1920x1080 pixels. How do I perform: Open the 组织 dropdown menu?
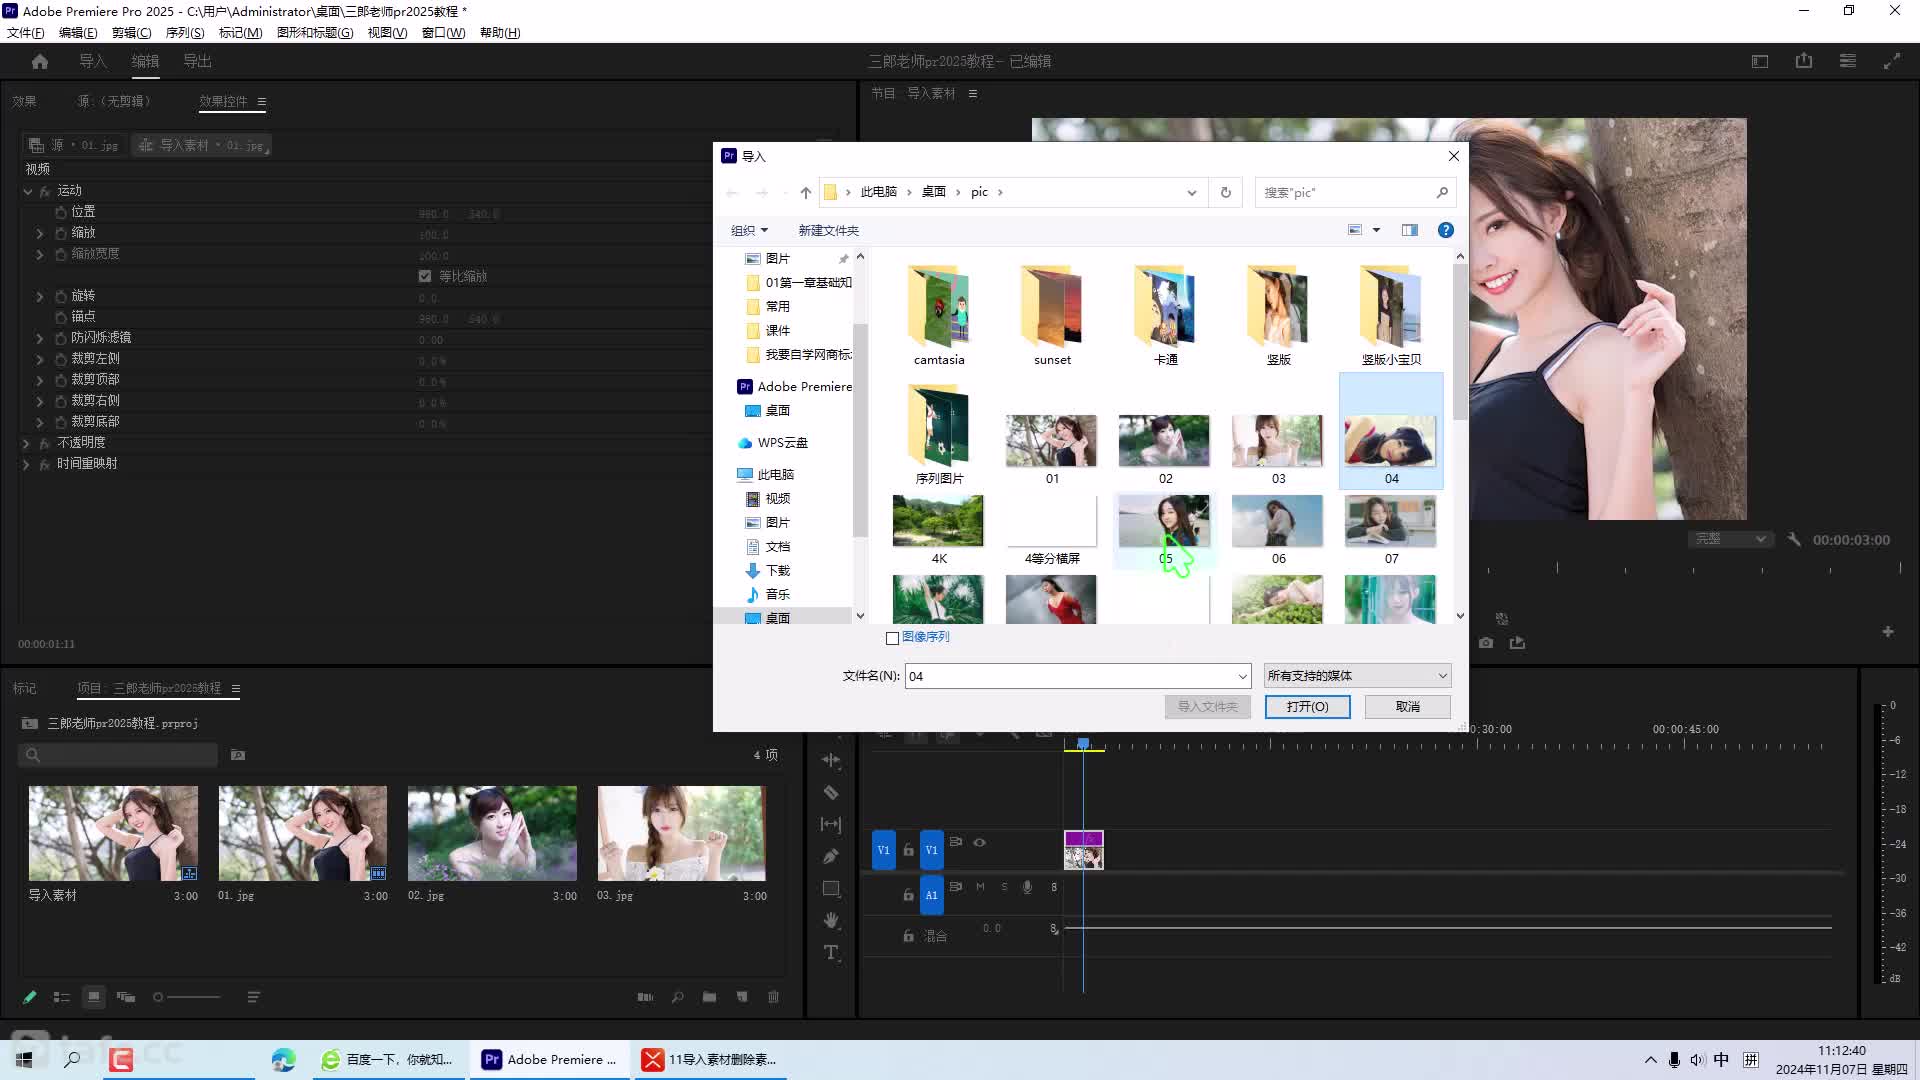pos(749,230)
